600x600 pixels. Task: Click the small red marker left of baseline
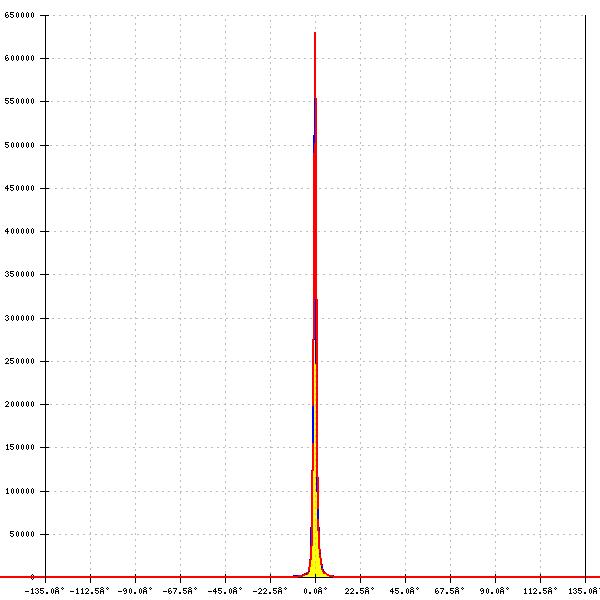coord(32,577)
